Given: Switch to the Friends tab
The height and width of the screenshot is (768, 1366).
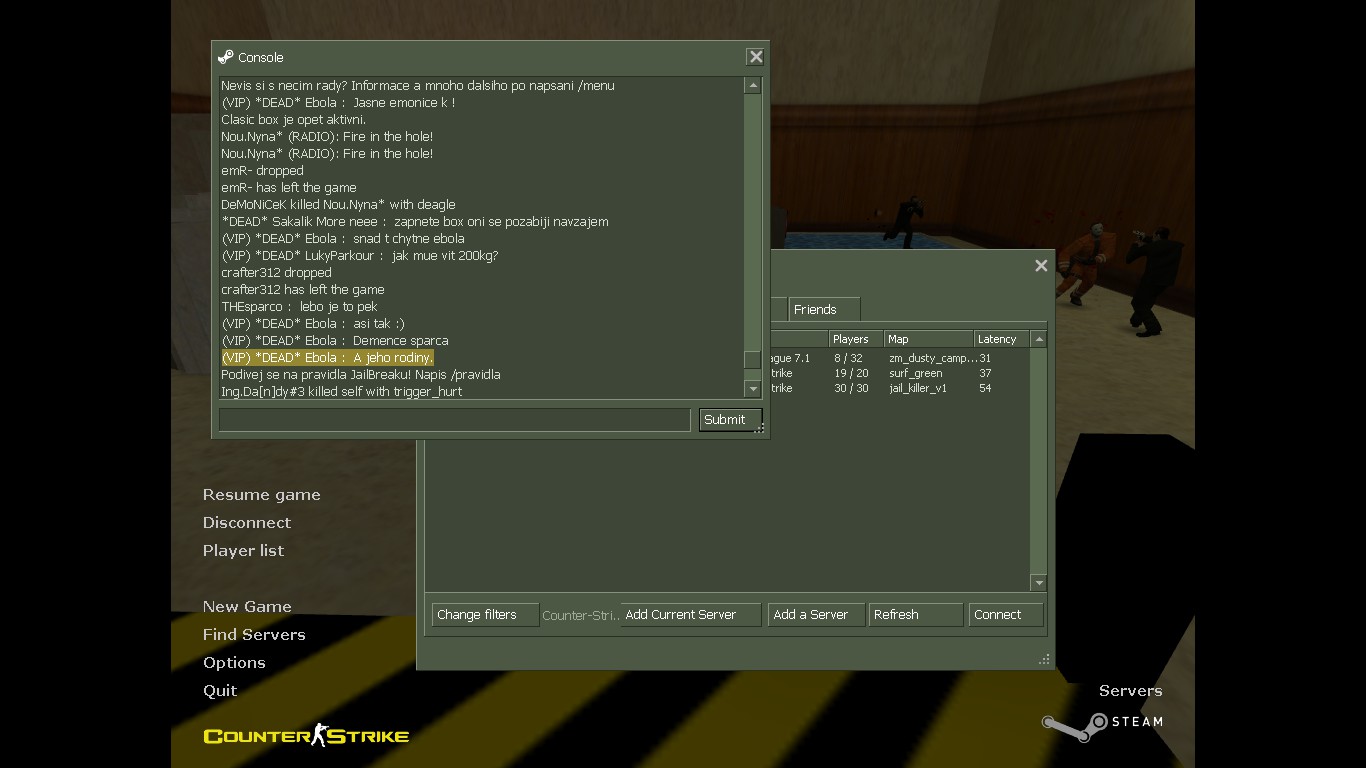Looking at the screenshot, I should (824, 309).
